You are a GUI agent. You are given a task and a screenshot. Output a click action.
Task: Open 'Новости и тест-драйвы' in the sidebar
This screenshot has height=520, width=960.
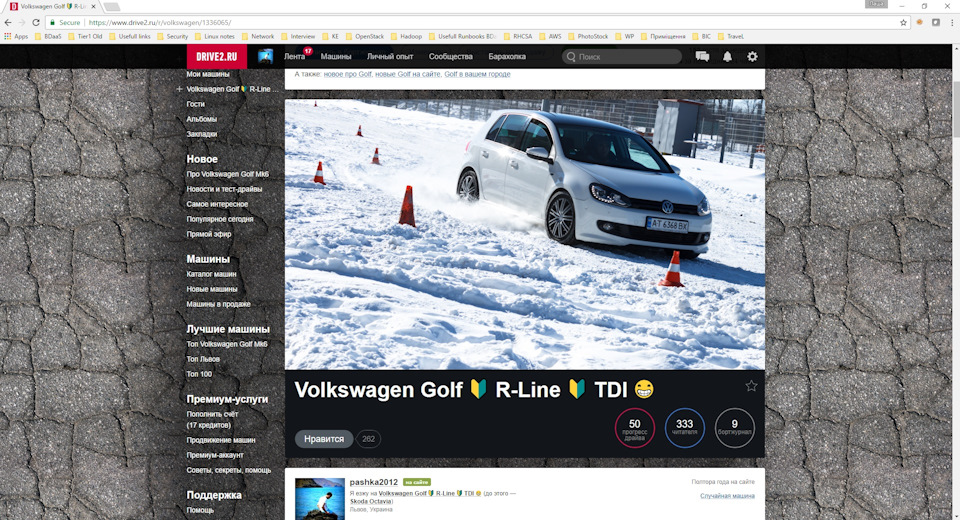pos(224,189)
